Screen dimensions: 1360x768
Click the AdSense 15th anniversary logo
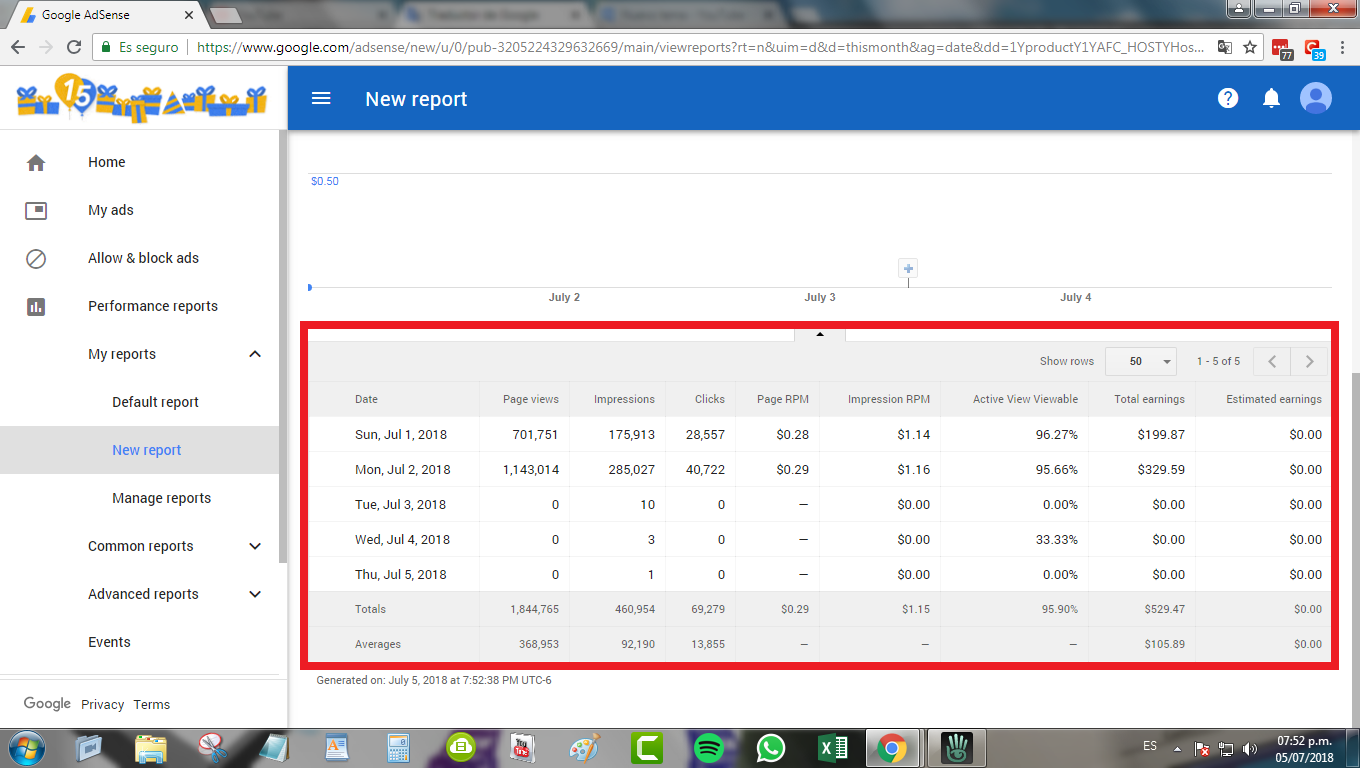142,98
